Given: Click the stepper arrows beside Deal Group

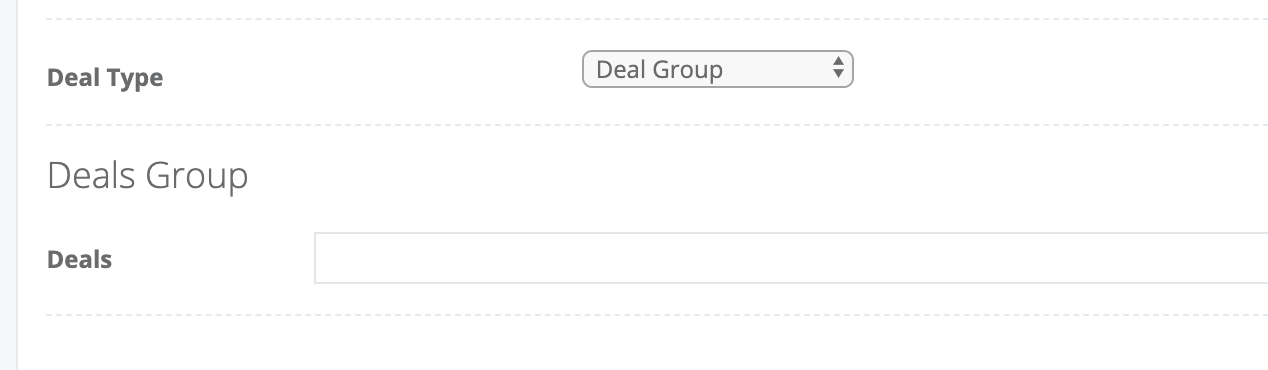Looking at the screenshot, I should coord(838,69).
